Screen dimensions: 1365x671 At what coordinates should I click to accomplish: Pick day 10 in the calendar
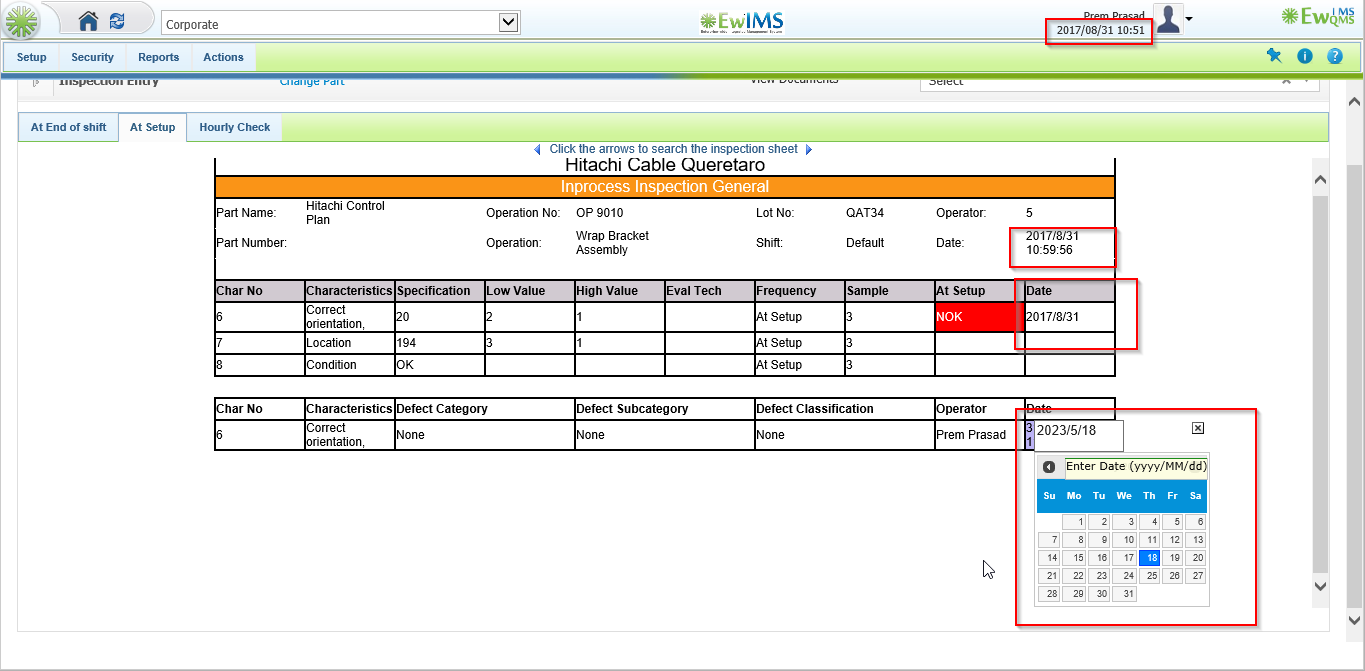(x=1125, y=540)
